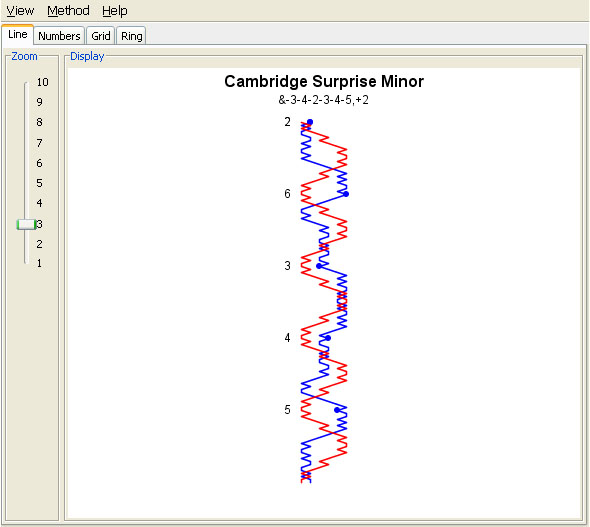Screen dimensions: 590x527
Task: Click the Cambridge Surprise Minor title
Action: [324, 81]
